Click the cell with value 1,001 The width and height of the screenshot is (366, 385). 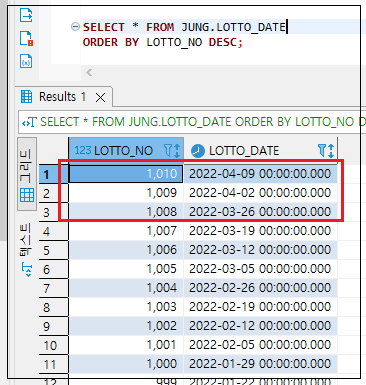click(x=126, y=345)
